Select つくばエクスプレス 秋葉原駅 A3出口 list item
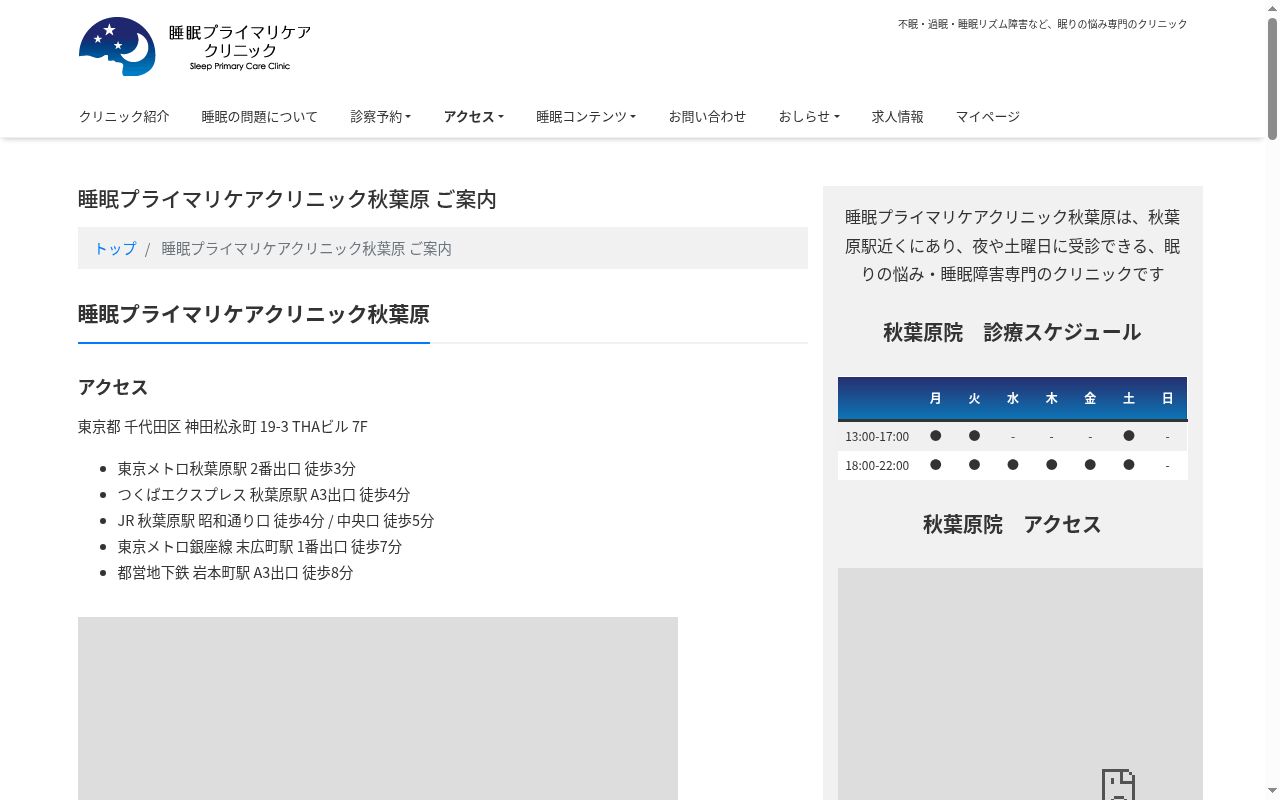 coord(264,494)
